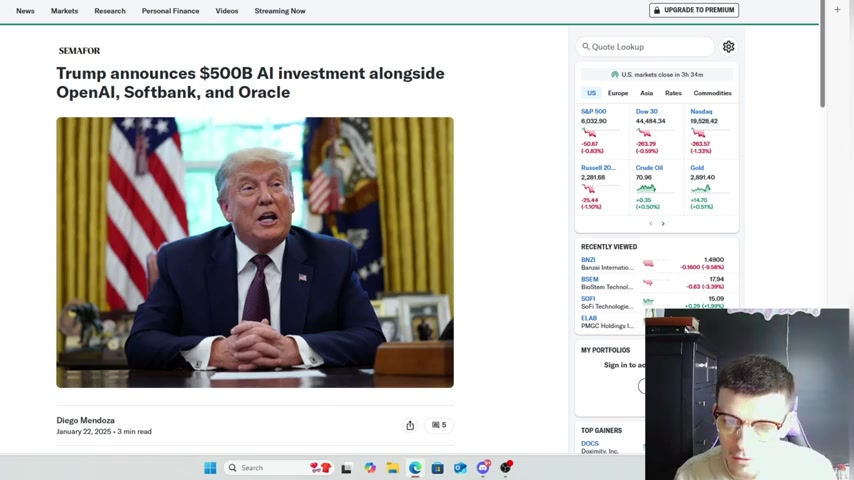Open recently viewed ticker ELAB
This screenshot has height=480, width=854.
coord(589,318)
